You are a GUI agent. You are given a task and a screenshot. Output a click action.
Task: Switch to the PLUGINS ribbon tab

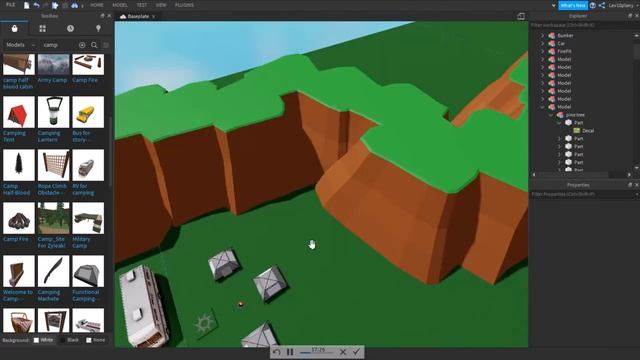184,5
